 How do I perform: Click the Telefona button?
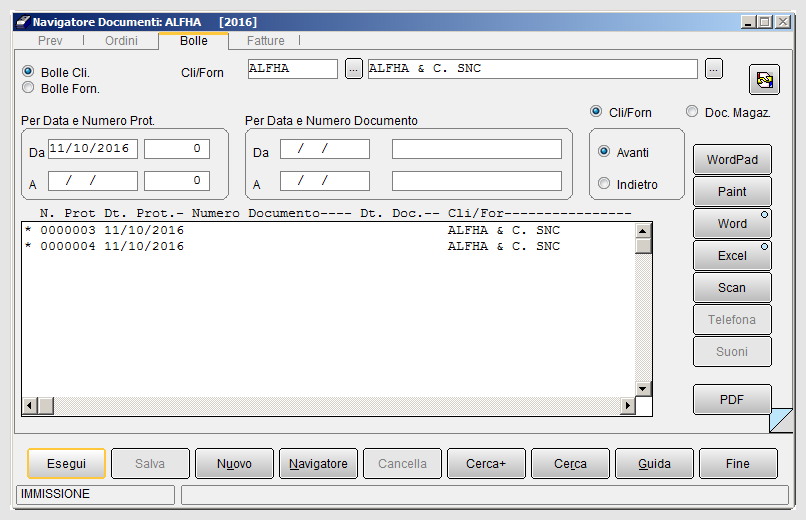(x=732, y=320)
